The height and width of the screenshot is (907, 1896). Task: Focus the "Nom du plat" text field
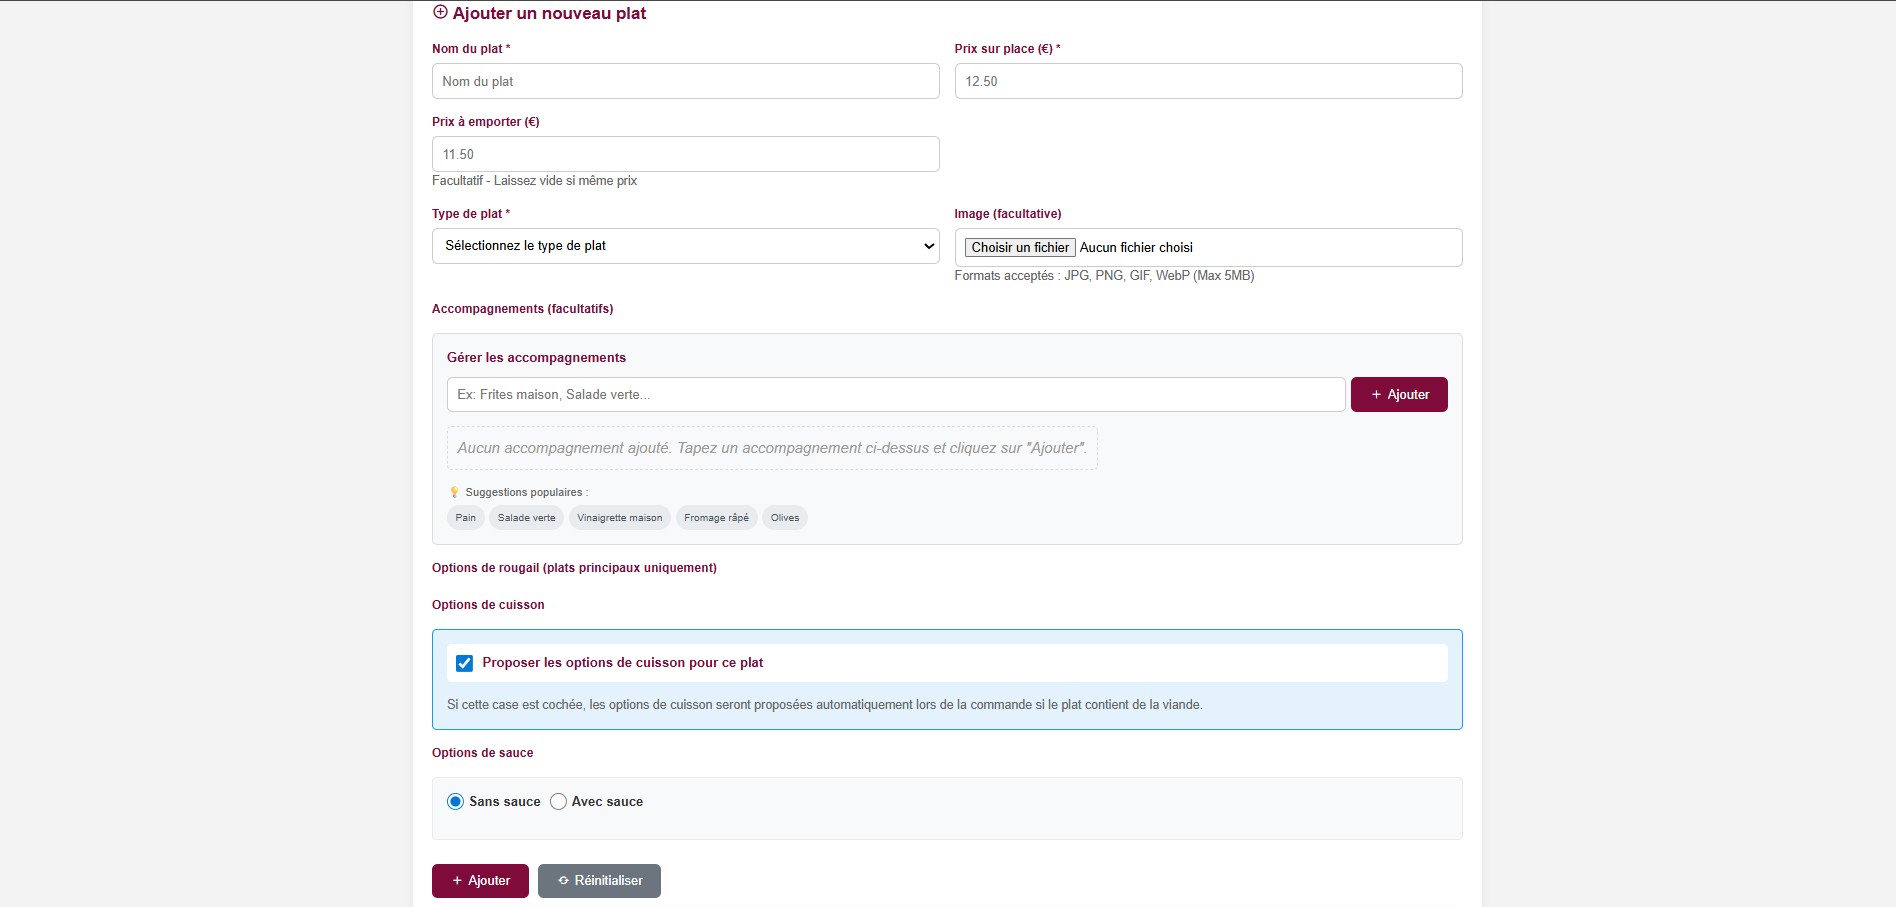pos(685,81)
